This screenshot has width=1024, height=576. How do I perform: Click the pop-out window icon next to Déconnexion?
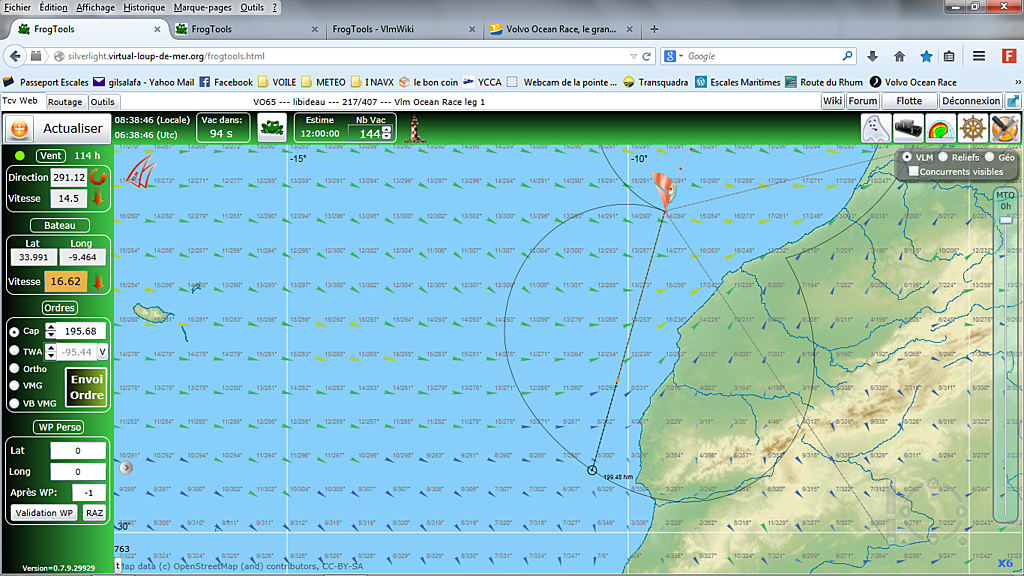click(x=1013, y=101)
